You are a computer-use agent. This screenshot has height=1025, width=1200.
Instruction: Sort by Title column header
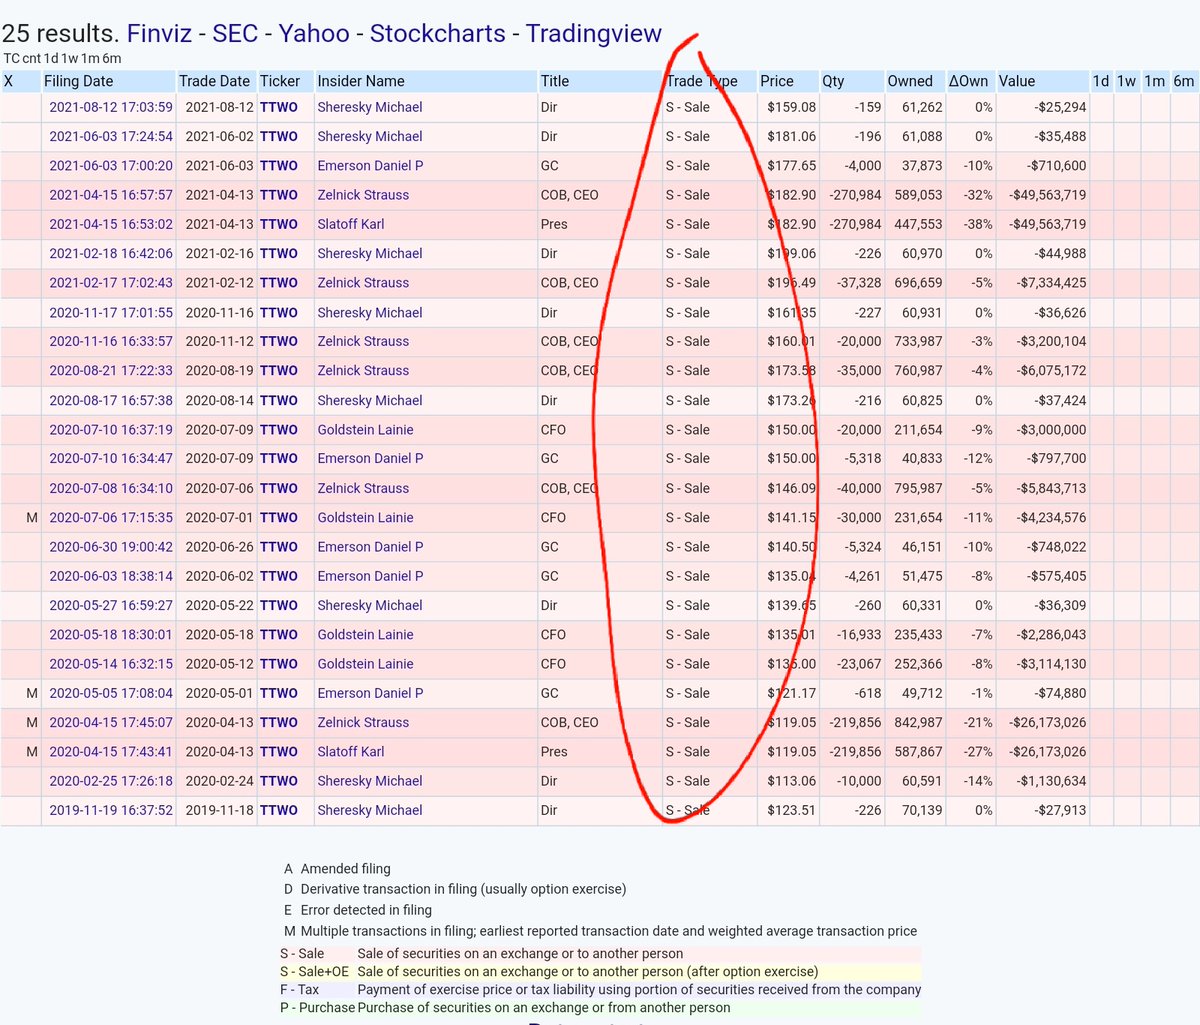555,81
